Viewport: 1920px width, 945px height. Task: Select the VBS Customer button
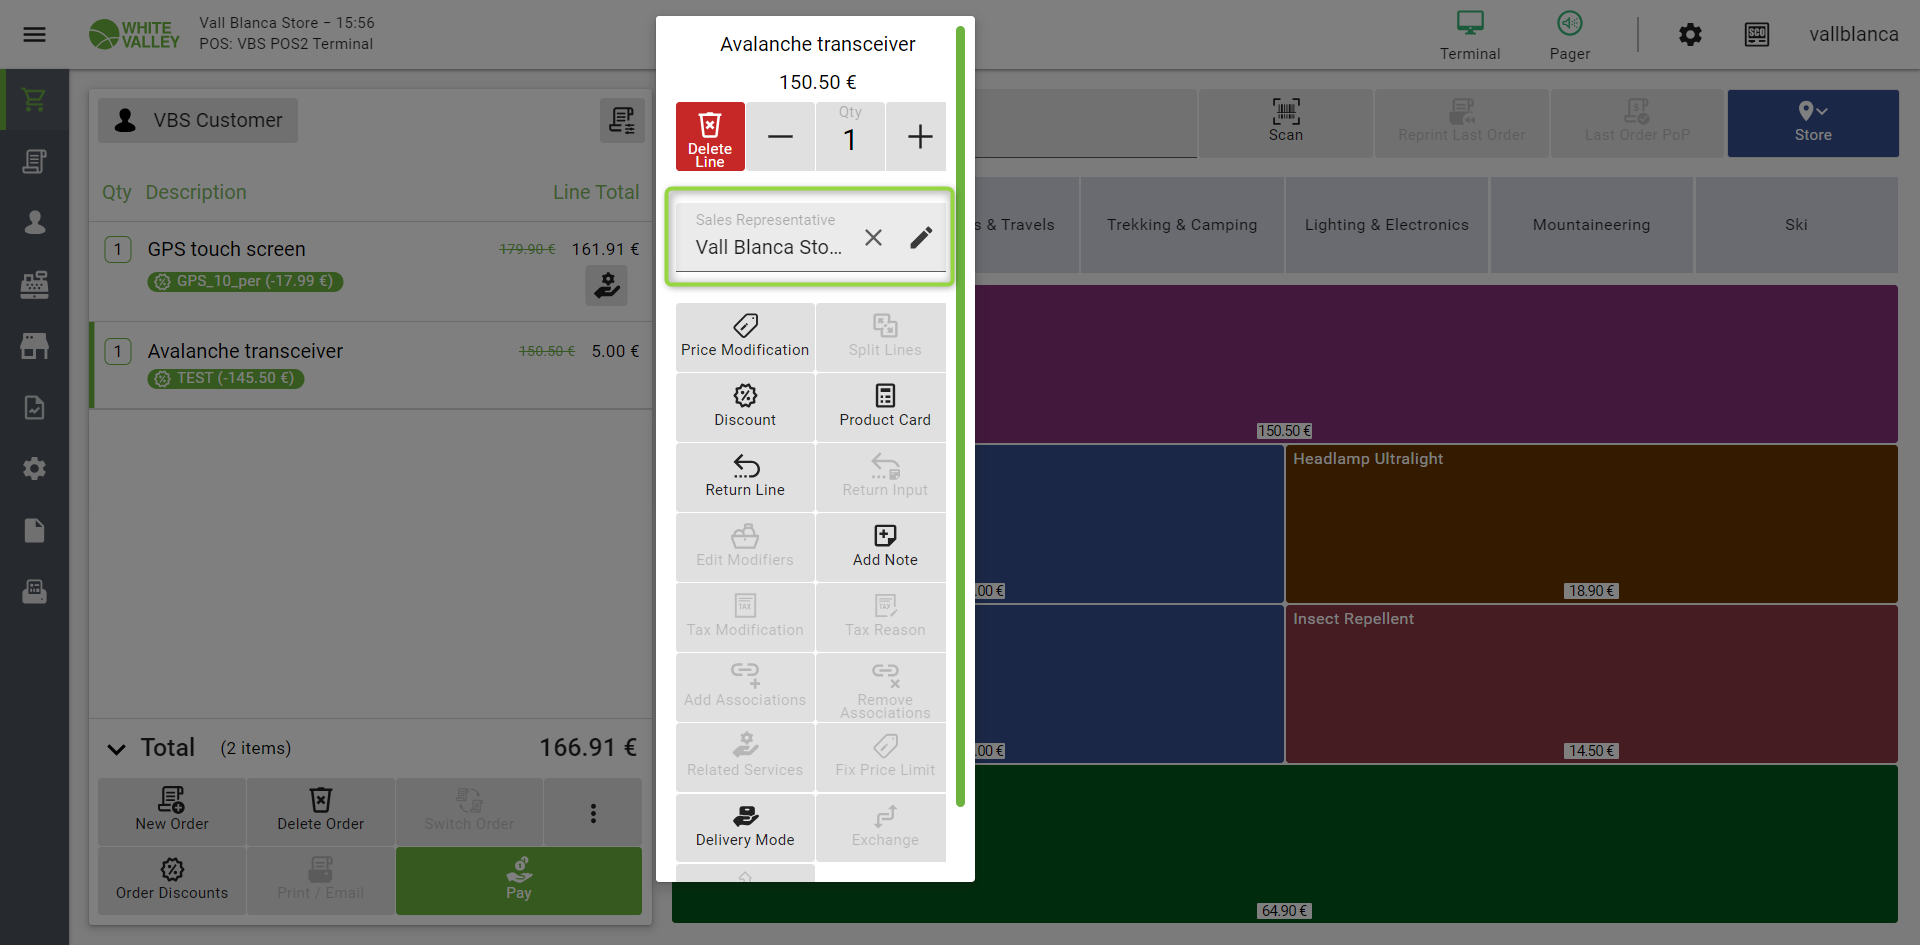click(x=198, y=120)
